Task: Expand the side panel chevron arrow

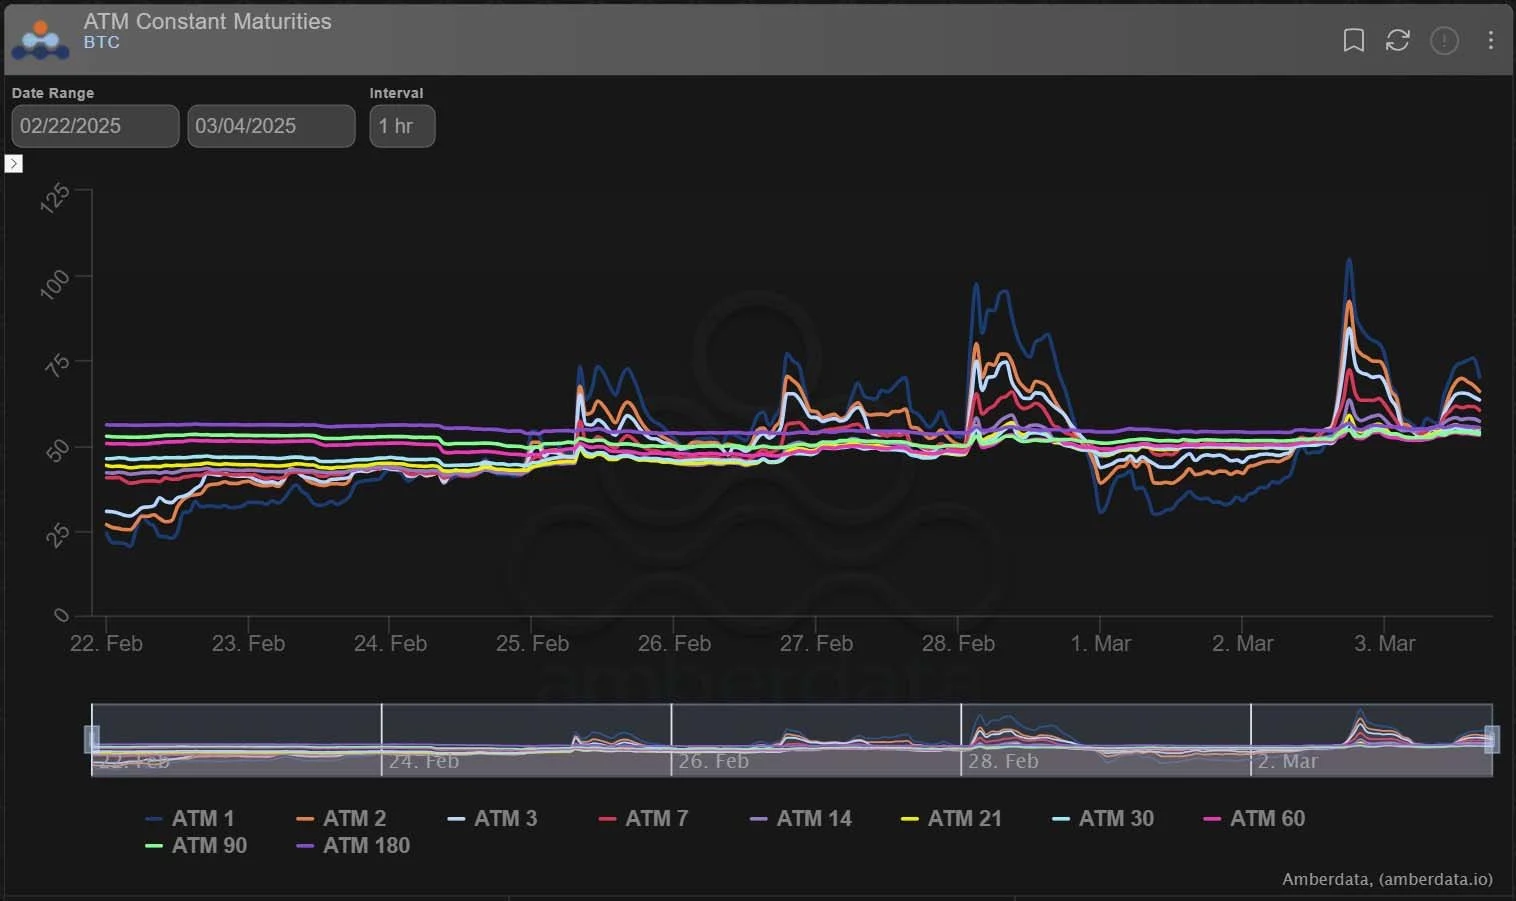Action: pos(14,163)
